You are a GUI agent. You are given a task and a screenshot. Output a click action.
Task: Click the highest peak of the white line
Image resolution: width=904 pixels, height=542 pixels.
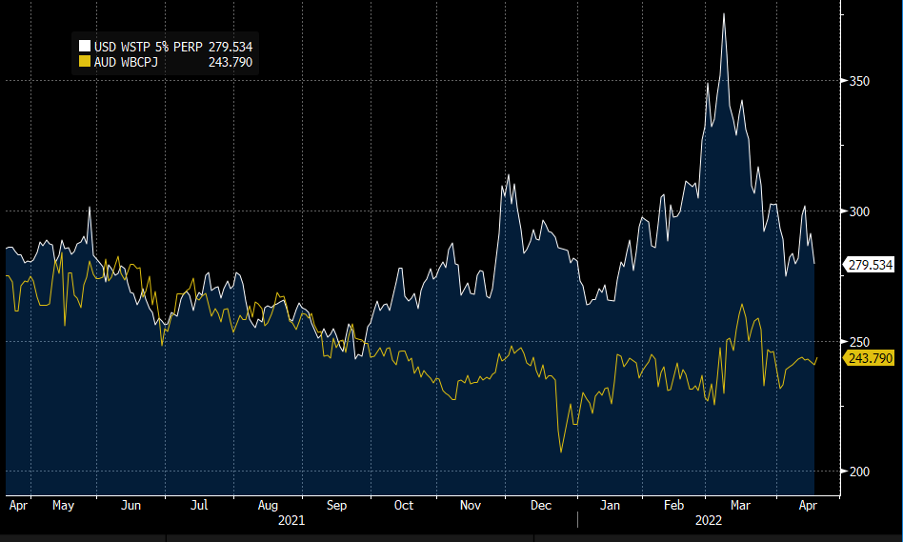pyautogui.click(x=723, y=14)
